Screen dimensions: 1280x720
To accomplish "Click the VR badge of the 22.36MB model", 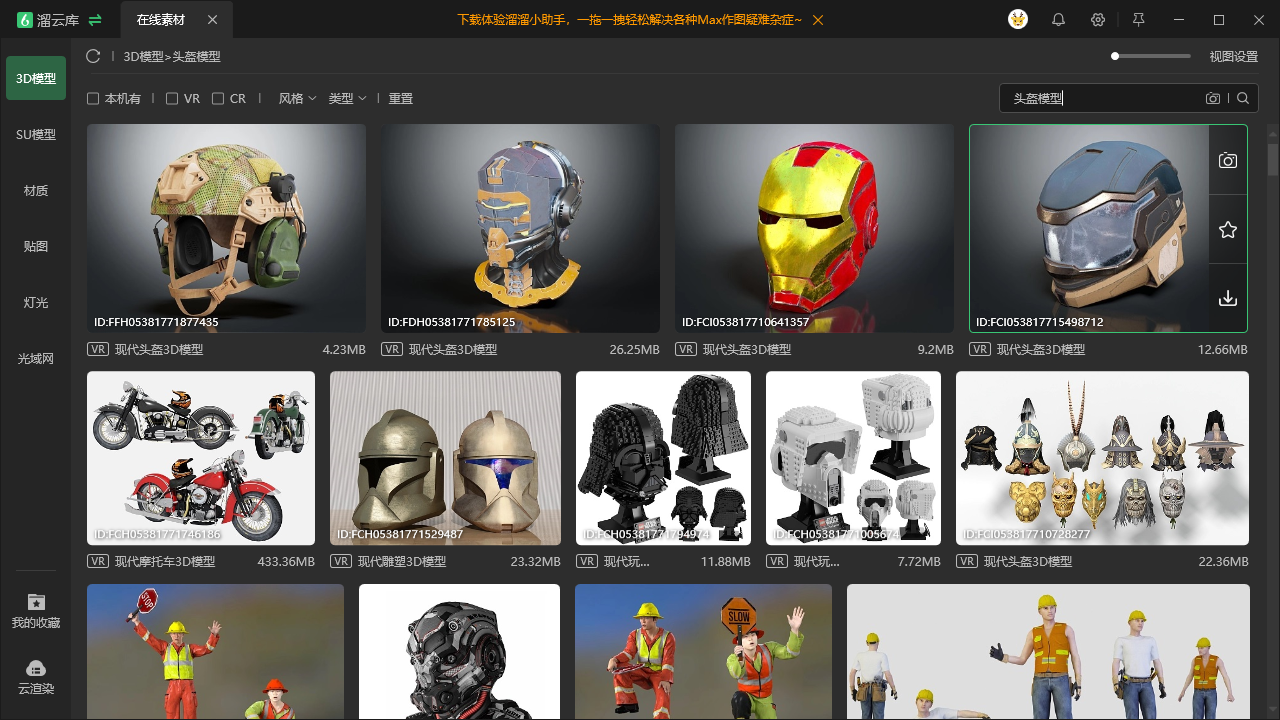I will [967, 562].
